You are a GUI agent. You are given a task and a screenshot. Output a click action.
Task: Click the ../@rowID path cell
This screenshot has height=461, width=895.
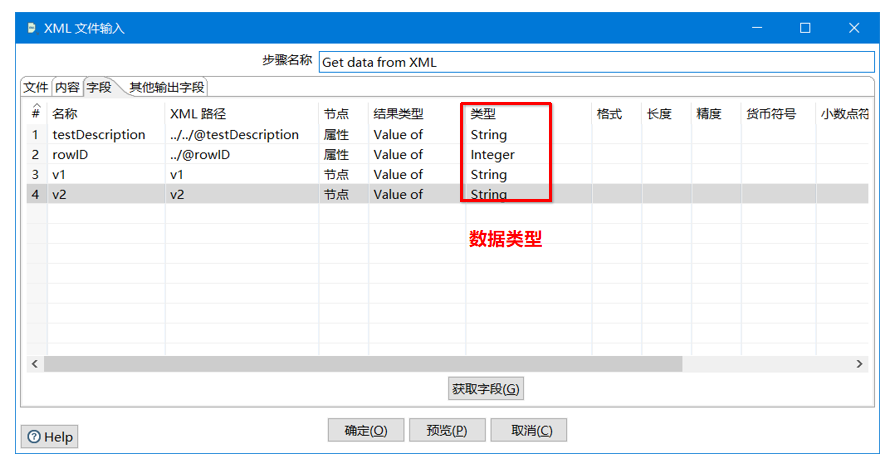[x=241, y=155]
